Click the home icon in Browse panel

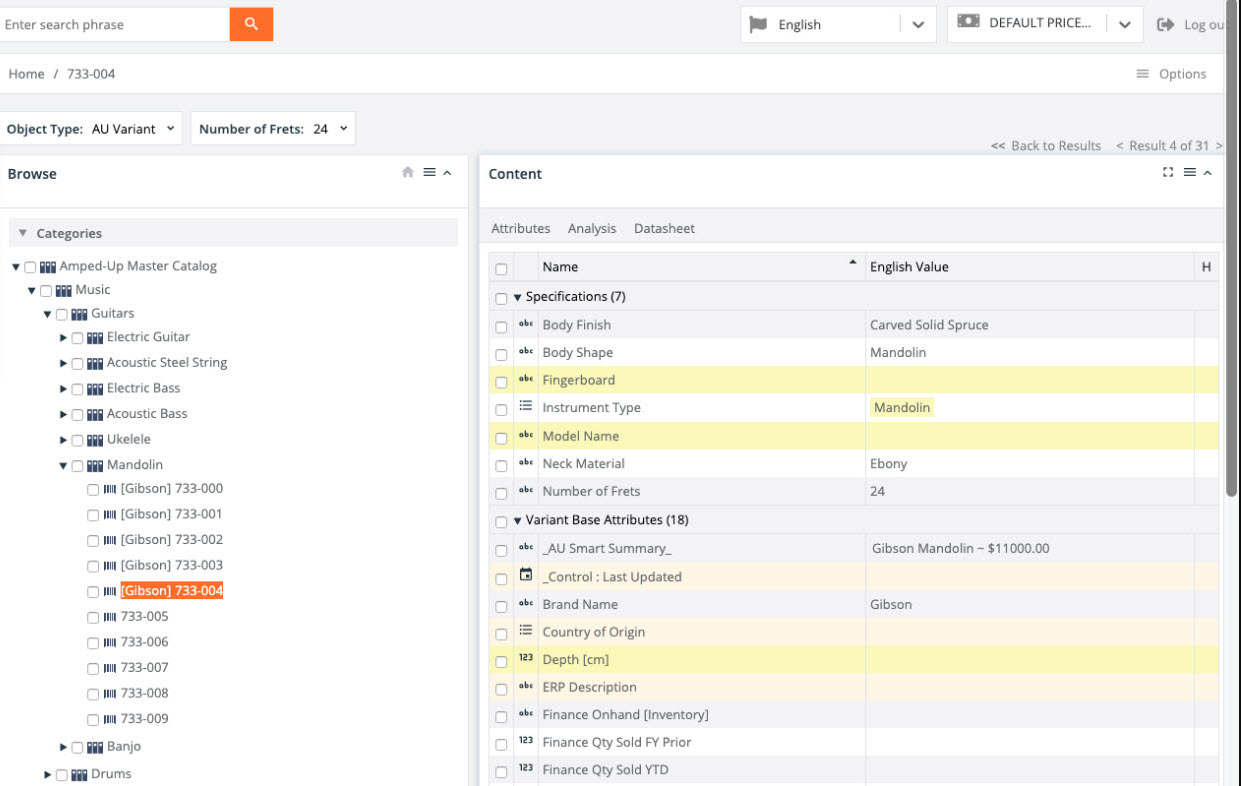[408, 173]
